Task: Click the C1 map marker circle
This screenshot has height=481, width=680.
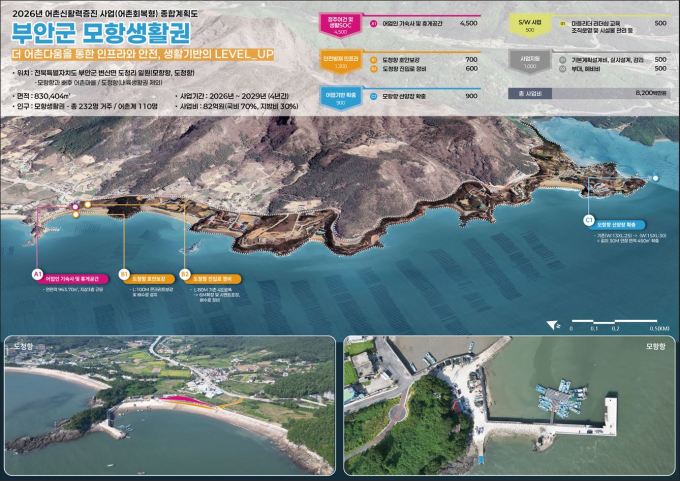Action: pos(589,221)
